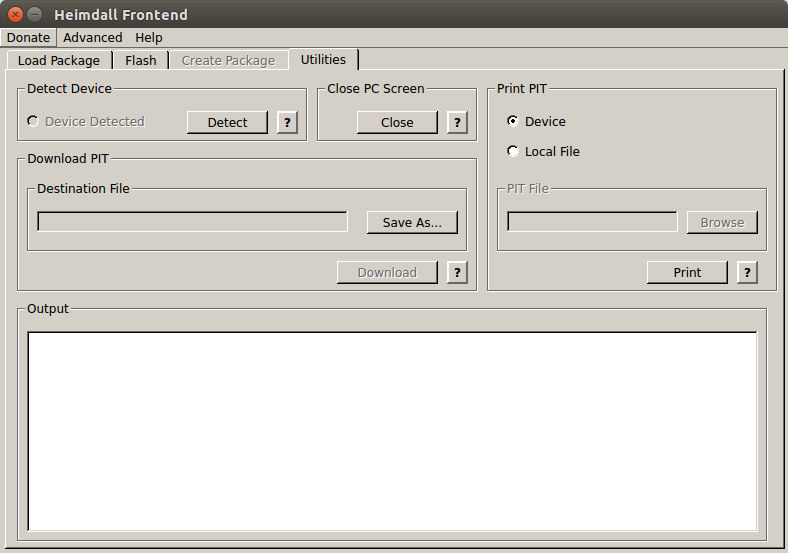The width and height of the screenshot is (788, 553).
Task: Click the Browse button
Action: (722, 222)
